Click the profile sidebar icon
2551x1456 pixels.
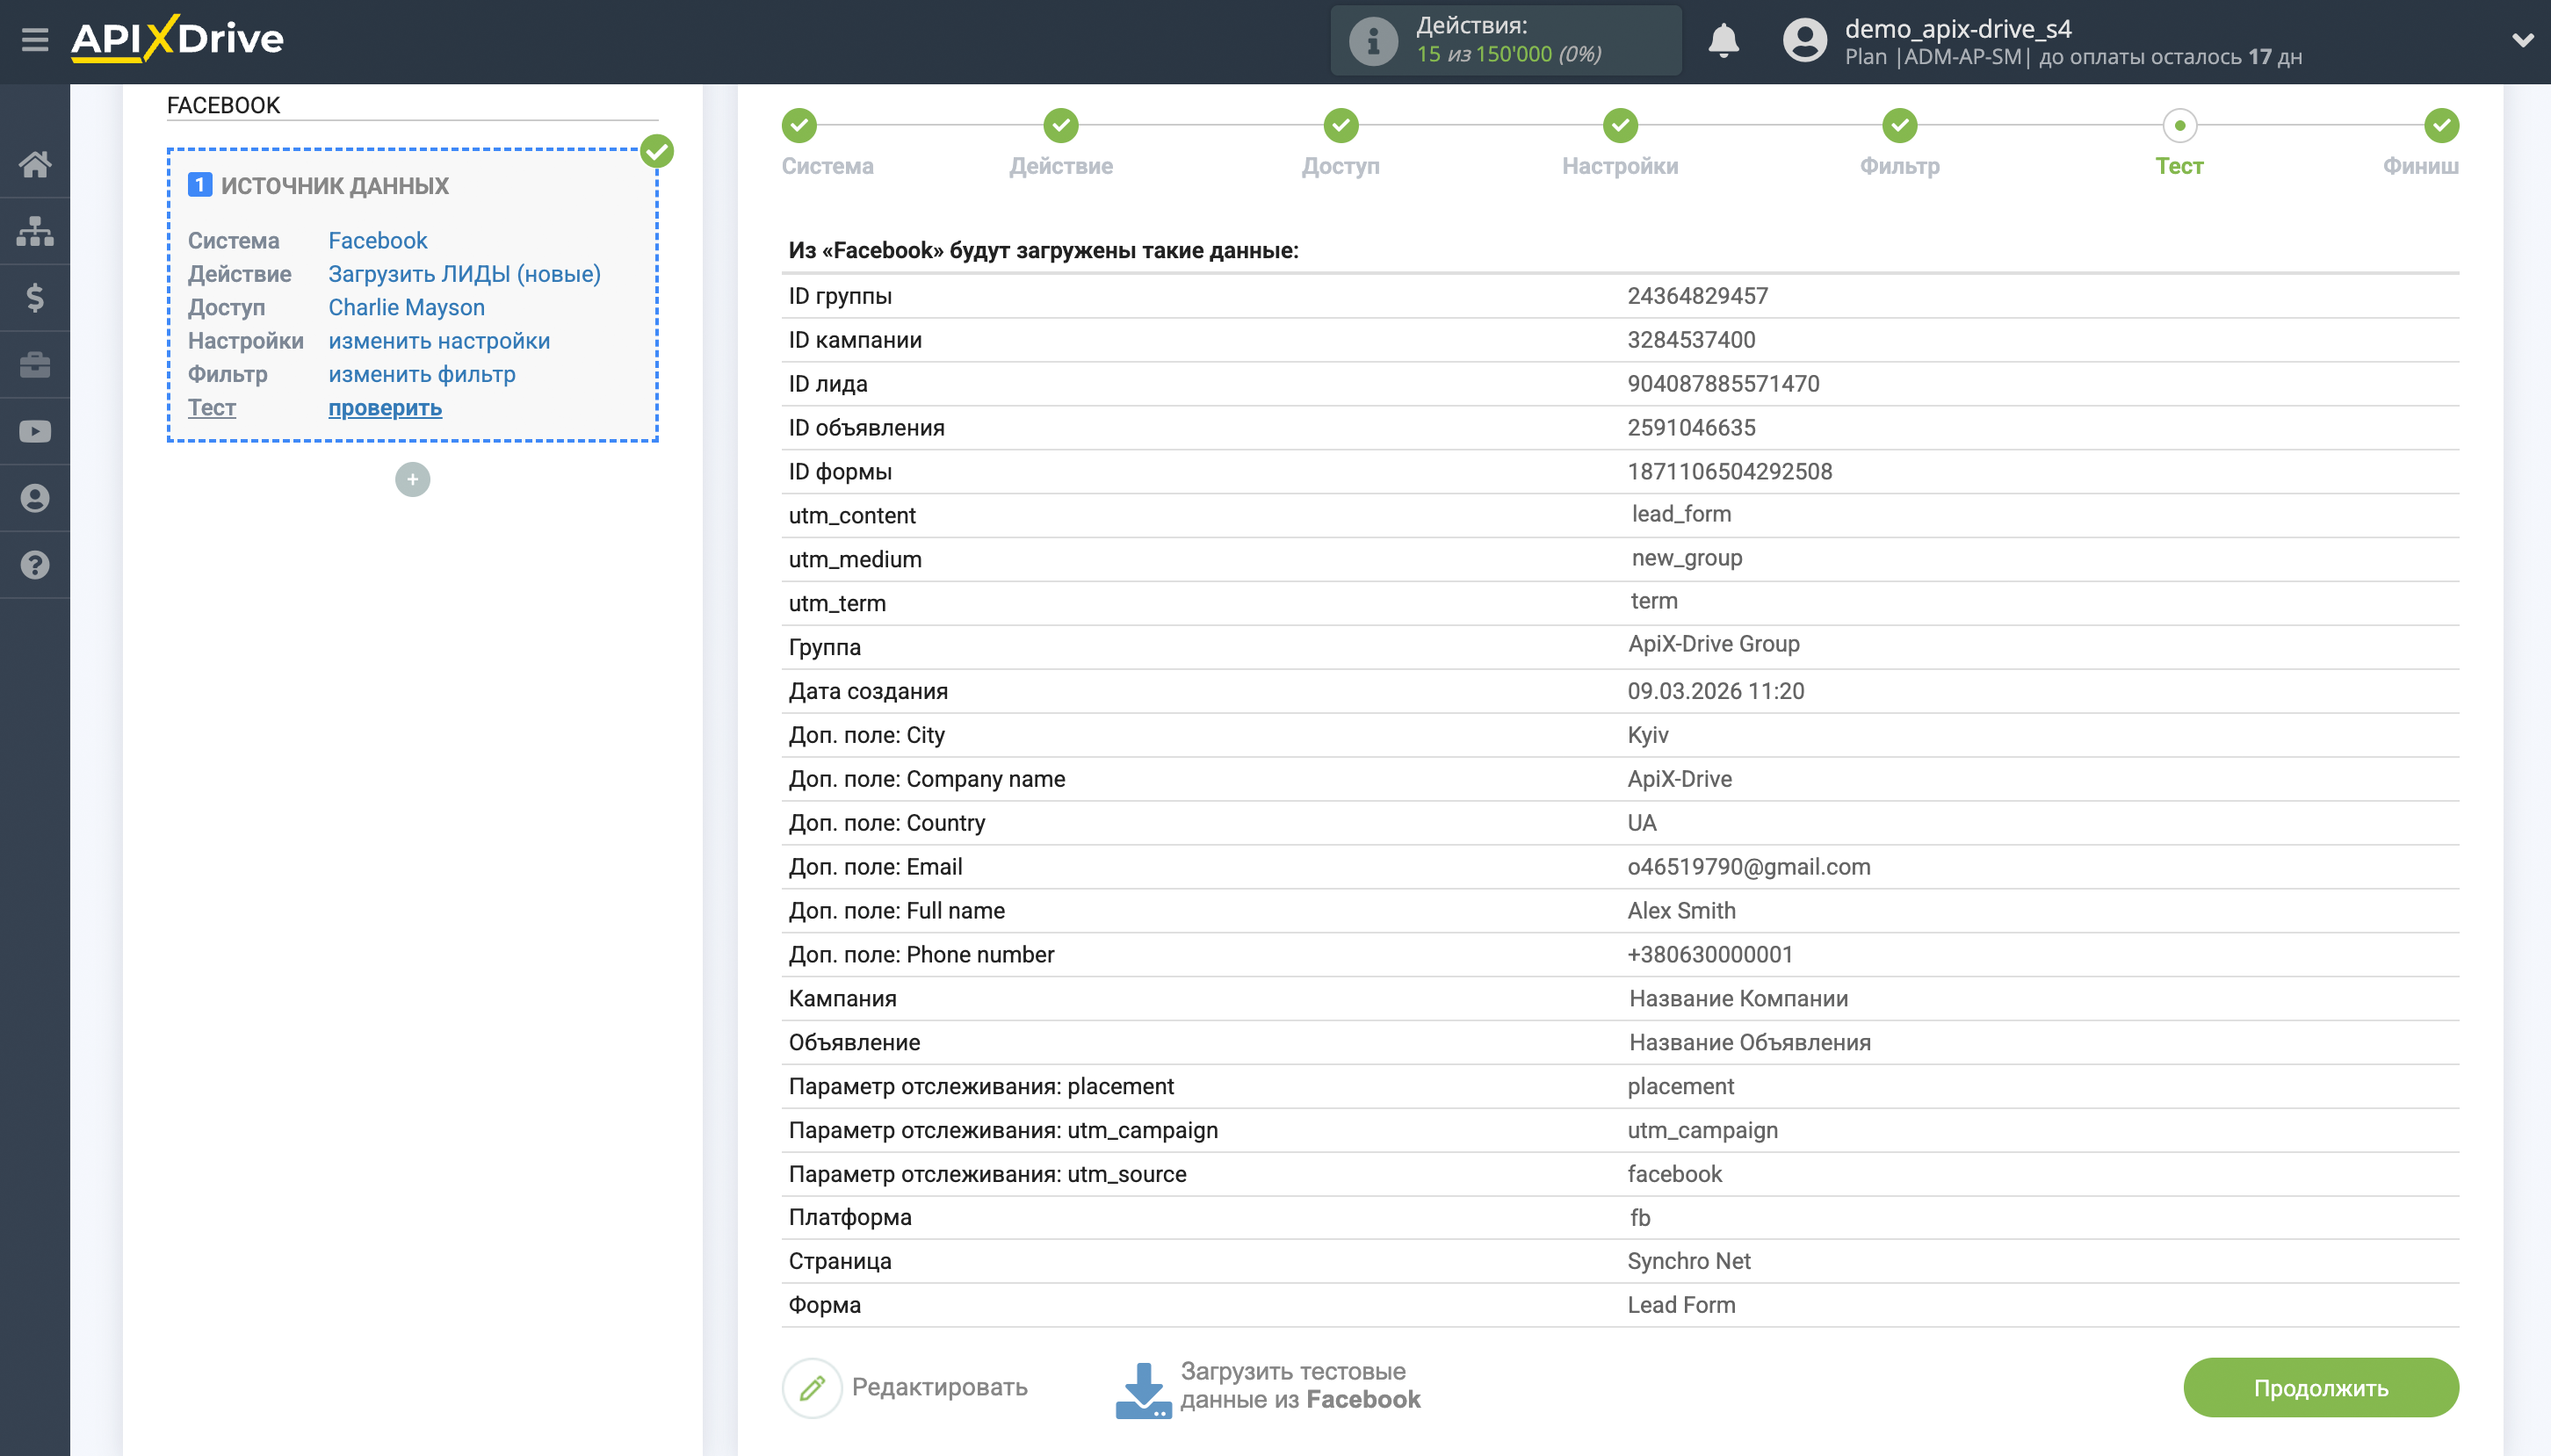(x=35, y=498)
